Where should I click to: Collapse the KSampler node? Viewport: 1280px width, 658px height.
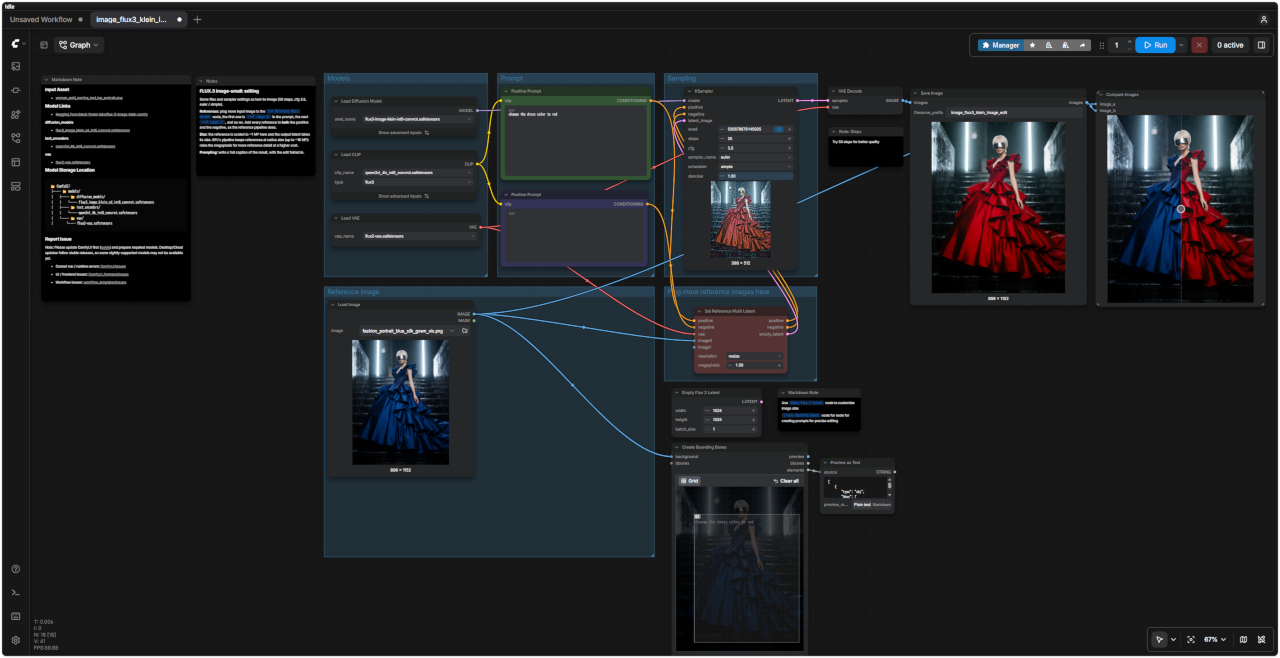pos(689,91)
